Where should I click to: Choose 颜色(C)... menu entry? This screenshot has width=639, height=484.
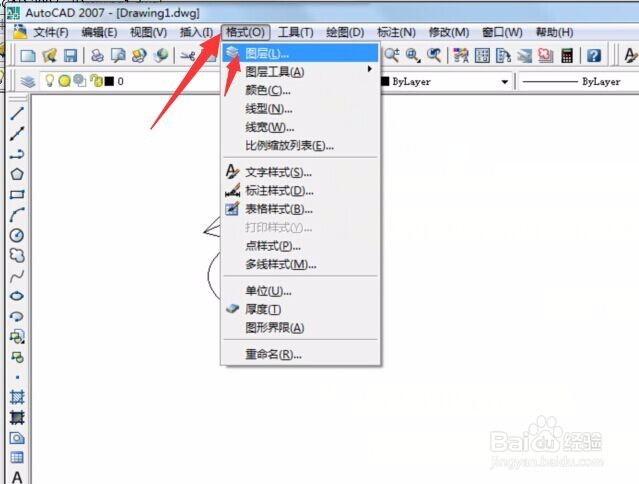coord(300,90)
